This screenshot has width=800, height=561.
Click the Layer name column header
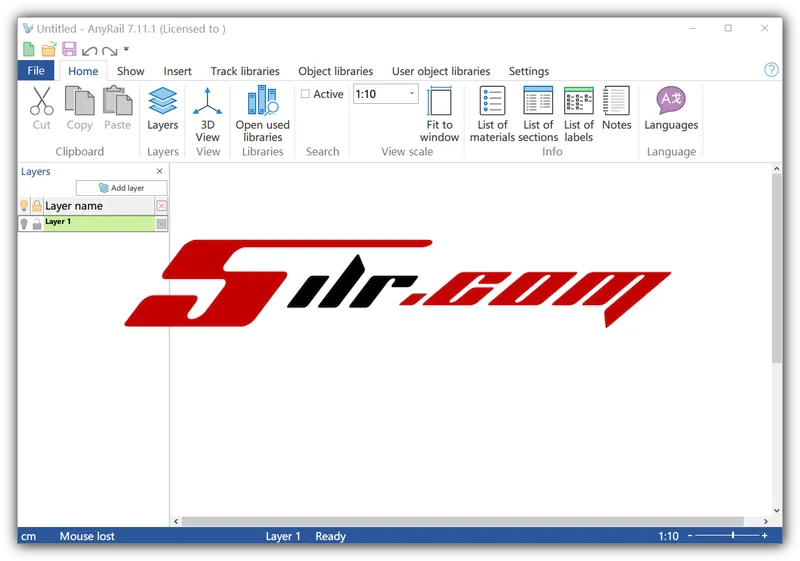click(x=99, y=206)
